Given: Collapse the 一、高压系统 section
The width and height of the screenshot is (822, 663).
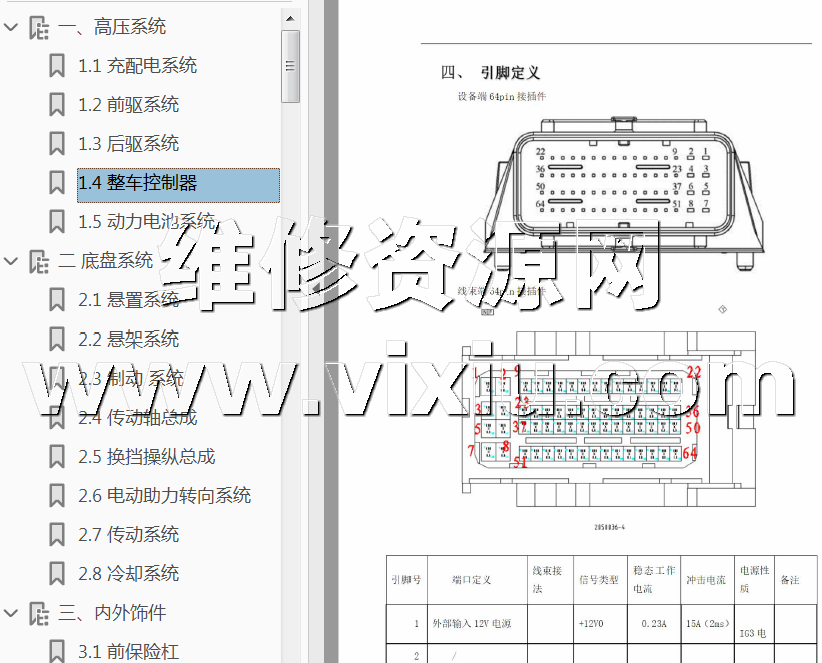Looking at the screenshot, I should pyautogui.click(x=11, y=27).
